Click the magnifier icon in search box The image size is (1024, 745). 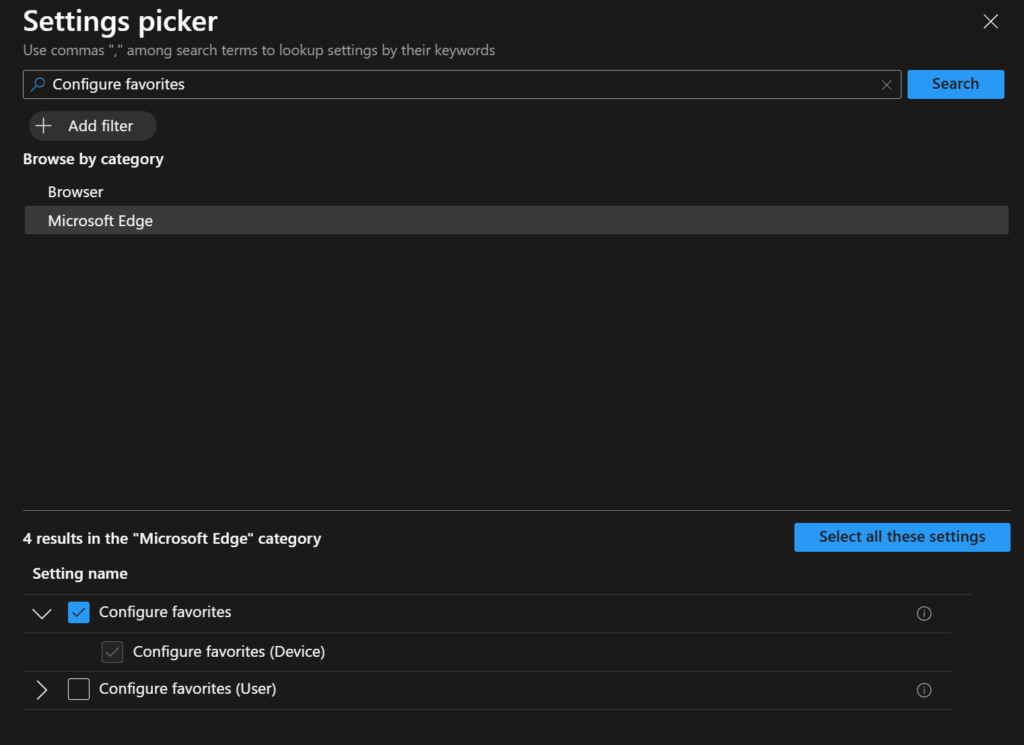pyautogui.click(x=38, y=84)
